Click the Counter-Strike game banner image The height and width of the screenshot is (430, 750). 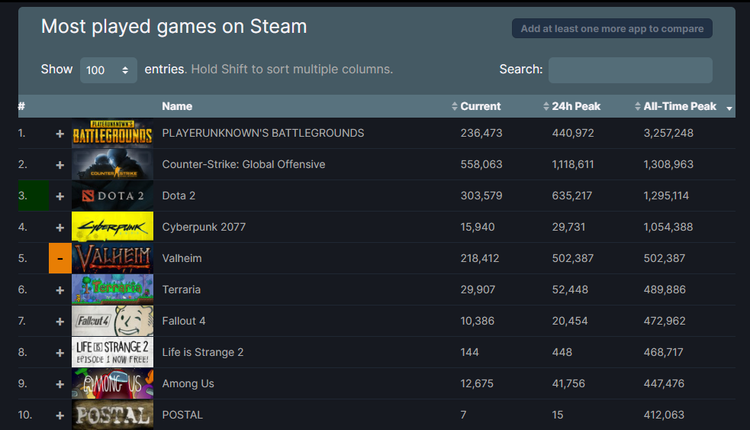112,164
